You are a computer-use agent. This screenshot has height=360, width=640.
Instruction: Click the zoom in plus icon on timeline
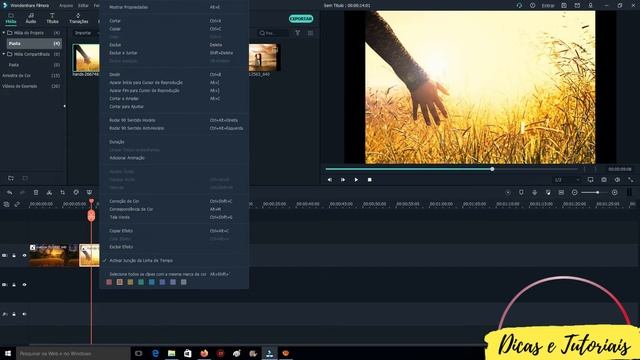click(615, 192)
